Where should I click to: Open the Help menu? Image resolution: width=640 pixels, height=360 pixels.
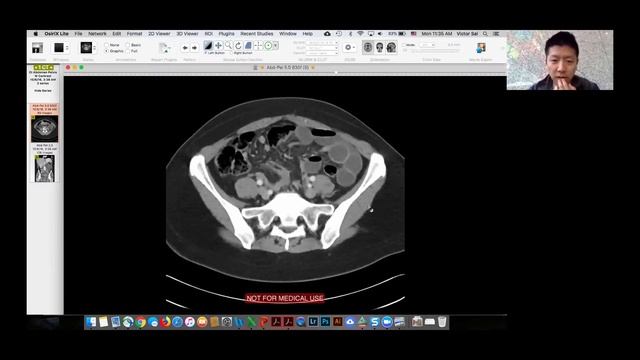click(x=307, y=34)
